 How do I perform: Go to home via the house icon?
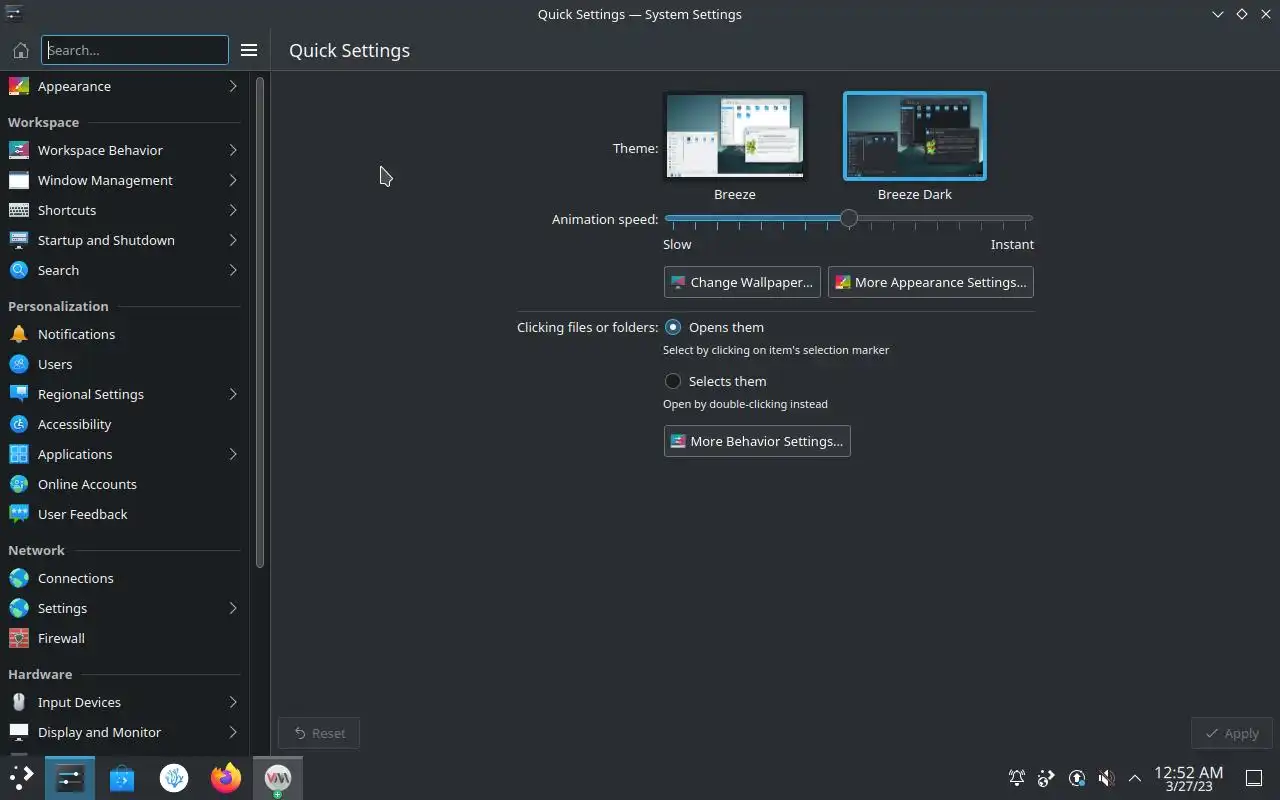tap(20, 50)
